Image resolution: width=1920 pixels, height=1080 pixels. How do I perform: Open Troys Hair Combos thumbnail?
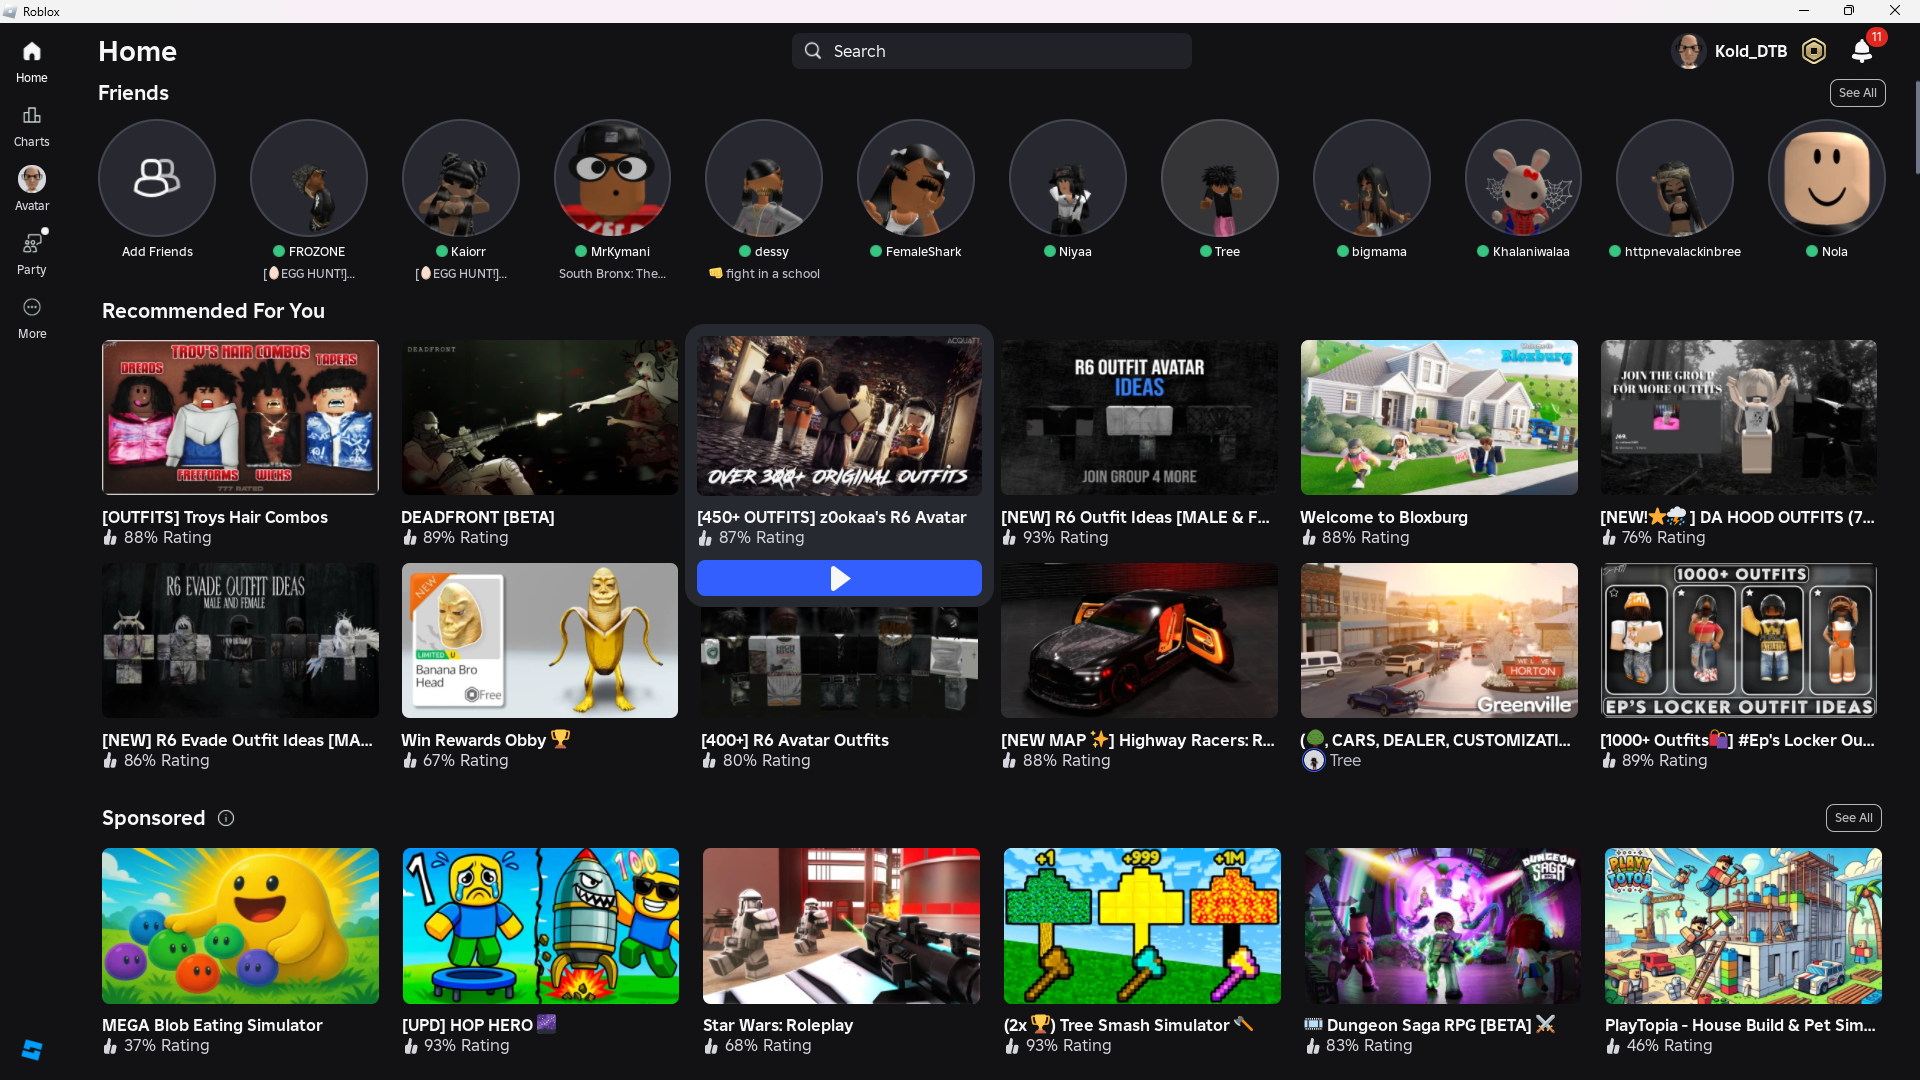click(240, 417)
